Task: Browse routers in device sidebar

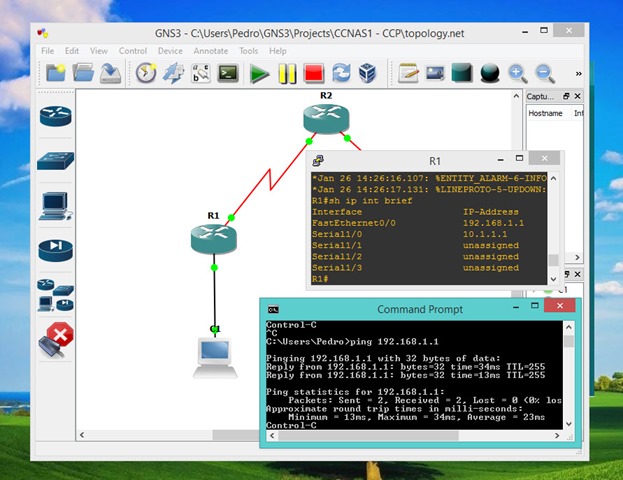Action: click(x=56, y=116)
